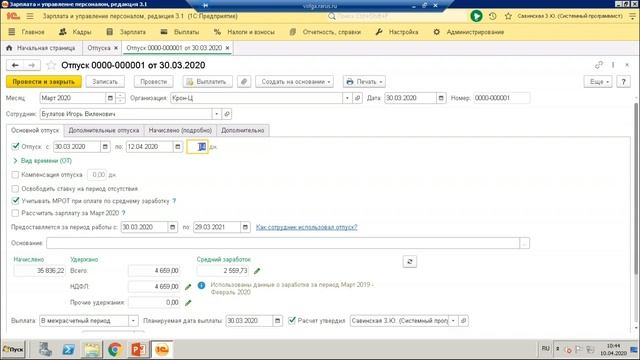
Task: Toggle Учитывать МРОТ при оплате checkbox
Action: 16,201
